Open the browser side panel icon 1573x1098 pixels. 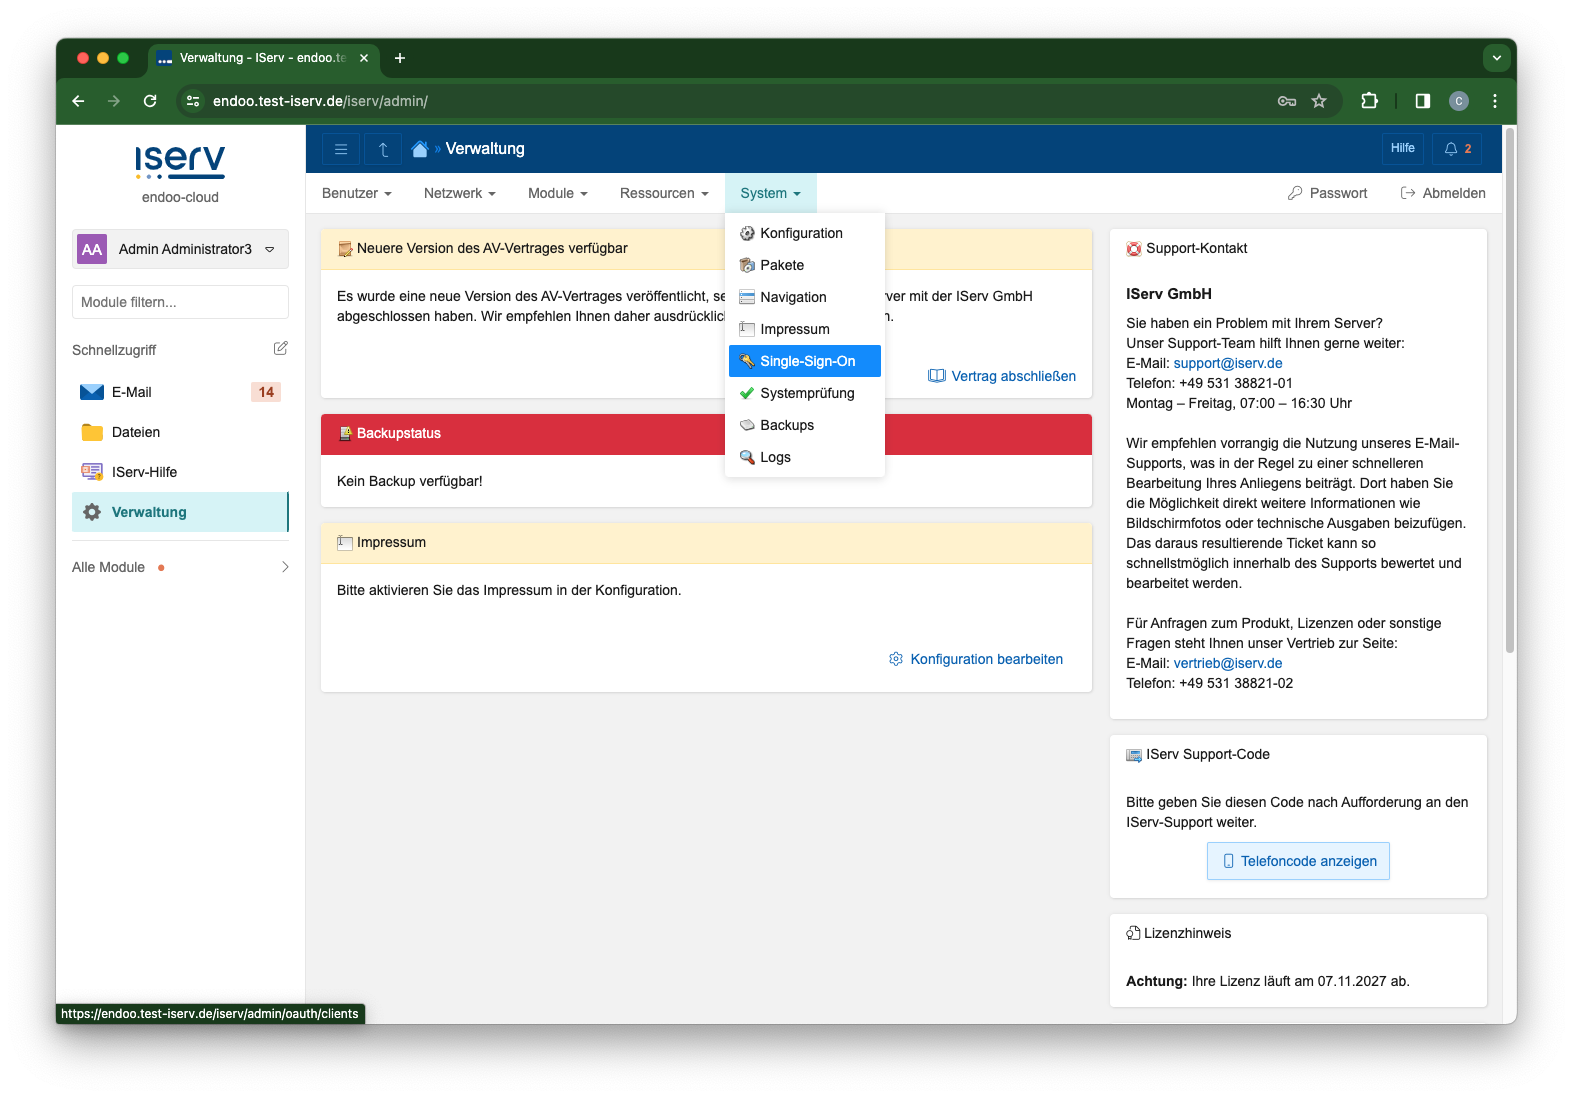[1422, 101]
